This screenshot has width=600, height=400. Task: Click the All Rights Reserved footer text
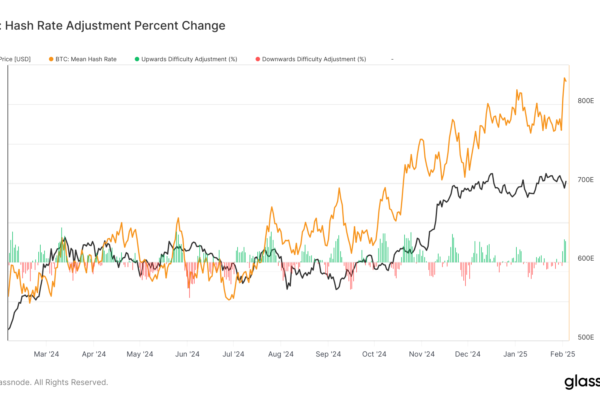click(x=70, y=382)
